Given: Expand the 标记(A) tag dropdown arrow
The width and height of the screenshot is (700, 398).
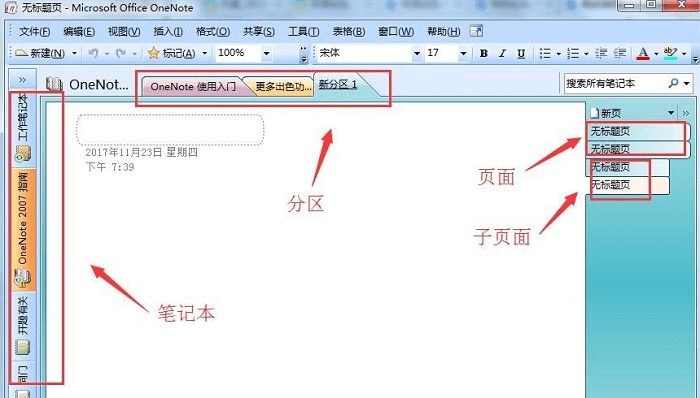Looking at the screenshot, I should point(204,54).
